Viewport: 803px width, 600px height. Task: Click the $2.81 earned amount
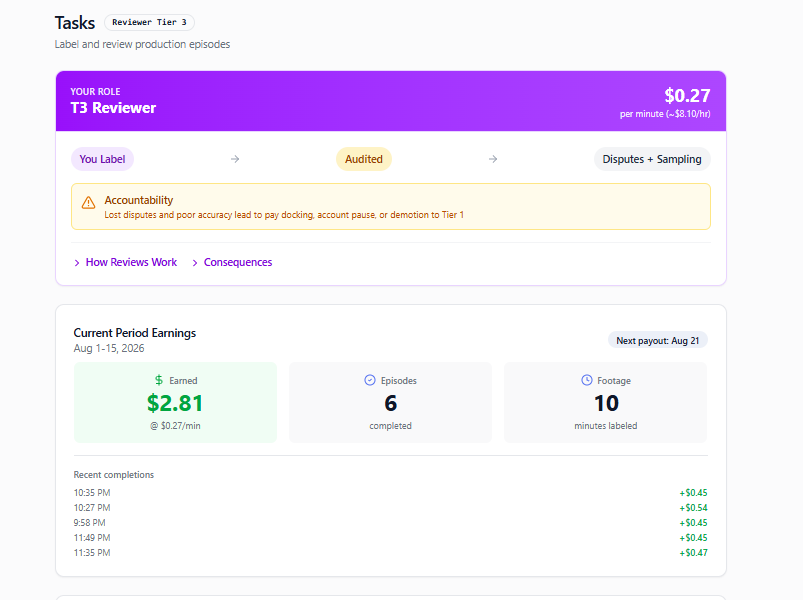click(175, 403)
